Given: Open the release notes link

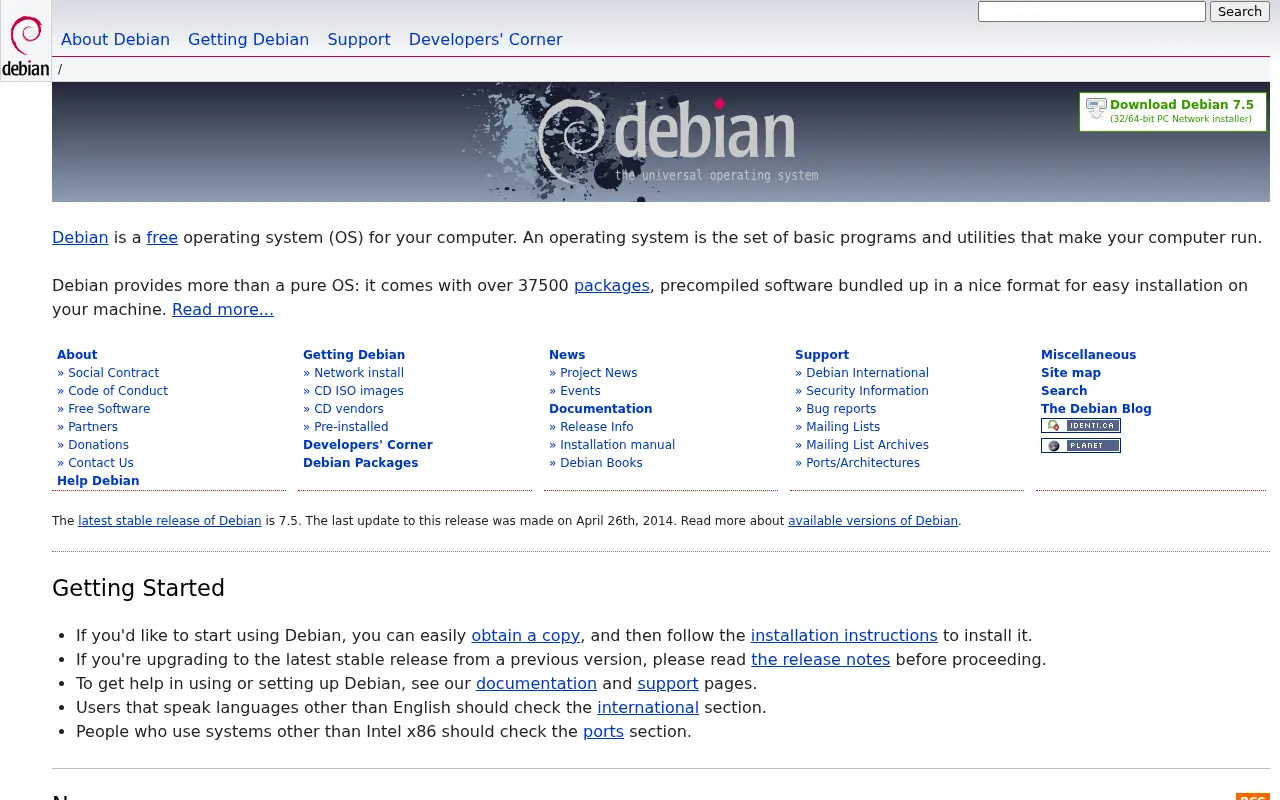Looking at the screenshot, I should [820, 660].
